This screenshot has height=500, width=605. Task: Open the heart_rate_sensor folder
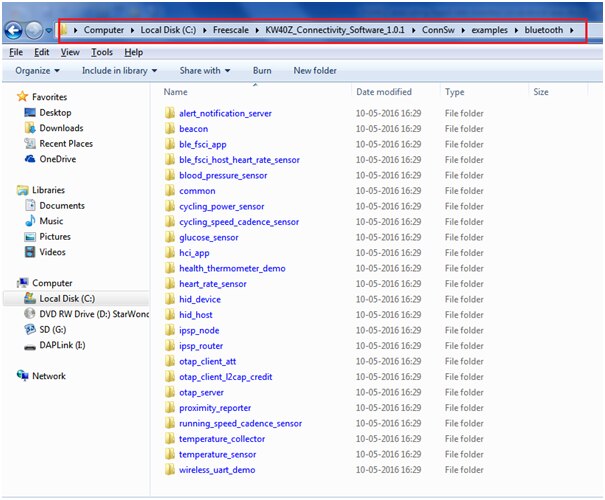click(x=212, y=284)
